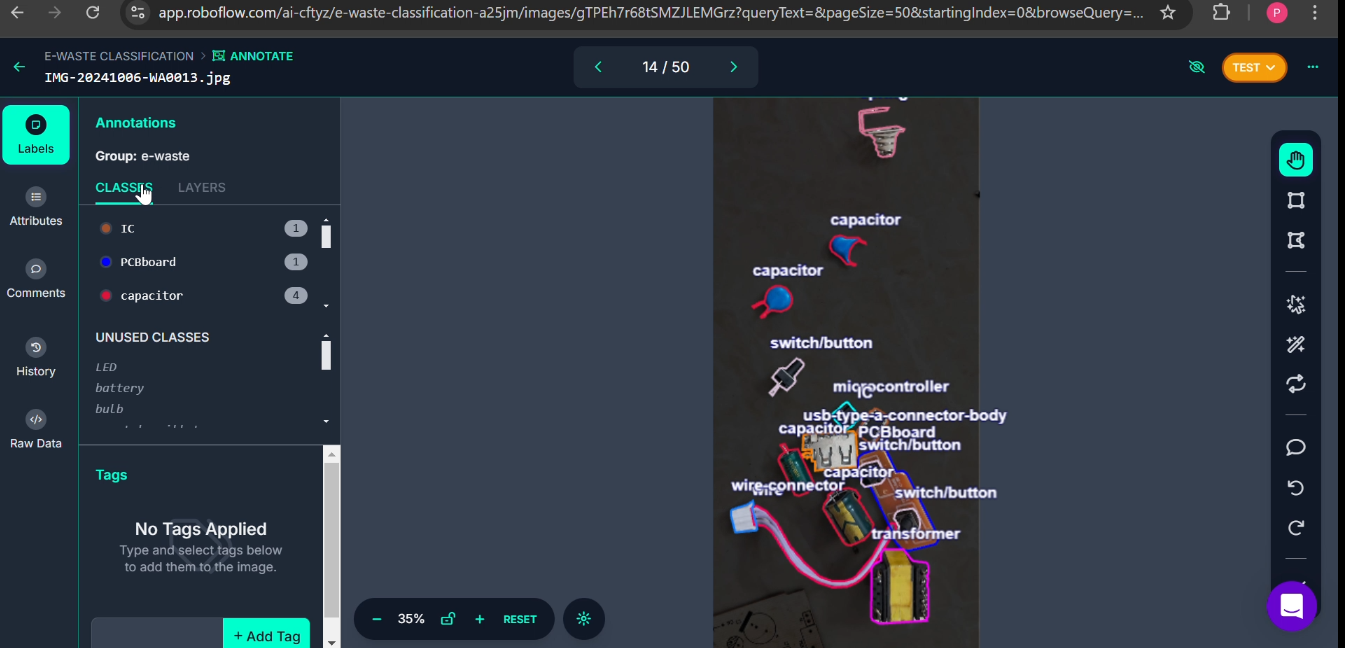Switch to the CLASSES tab

click(124, 188)
